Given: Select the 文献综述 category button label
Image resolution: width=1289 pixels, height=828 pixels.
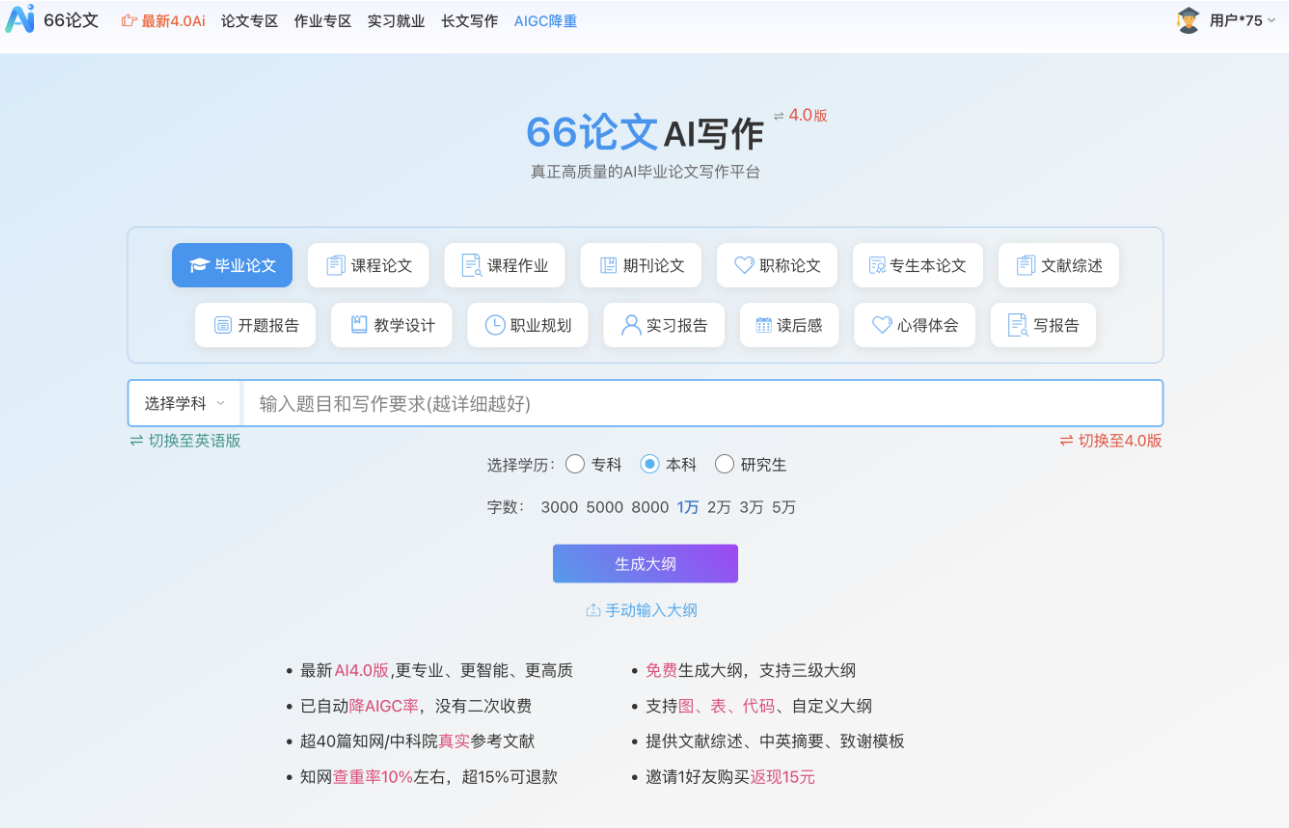Looking at the screenshot, I should pos(1072,265).
